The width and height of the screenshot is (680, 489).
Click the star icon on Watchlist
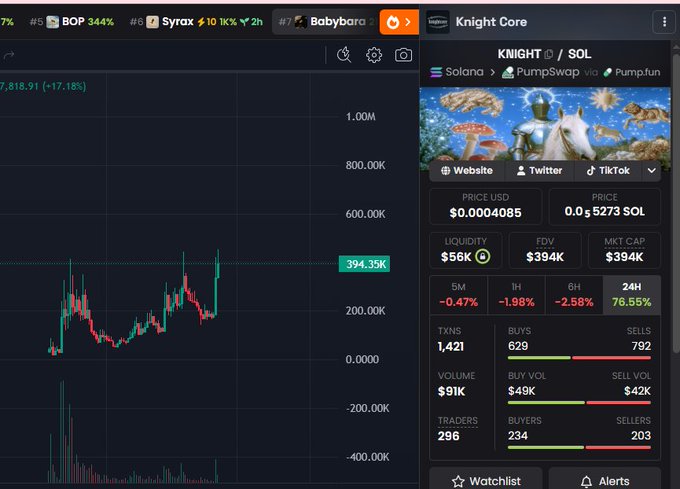tap(458, 481)
